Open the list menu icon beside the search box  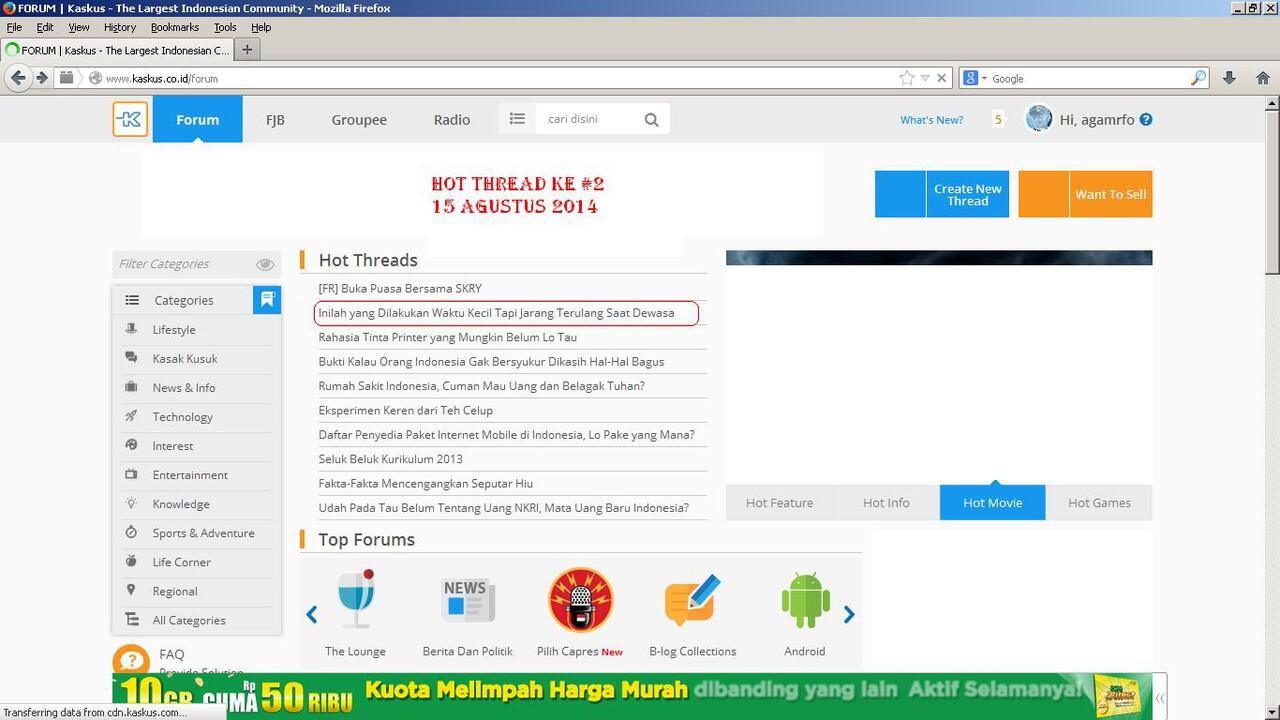(x=517, y=118)
